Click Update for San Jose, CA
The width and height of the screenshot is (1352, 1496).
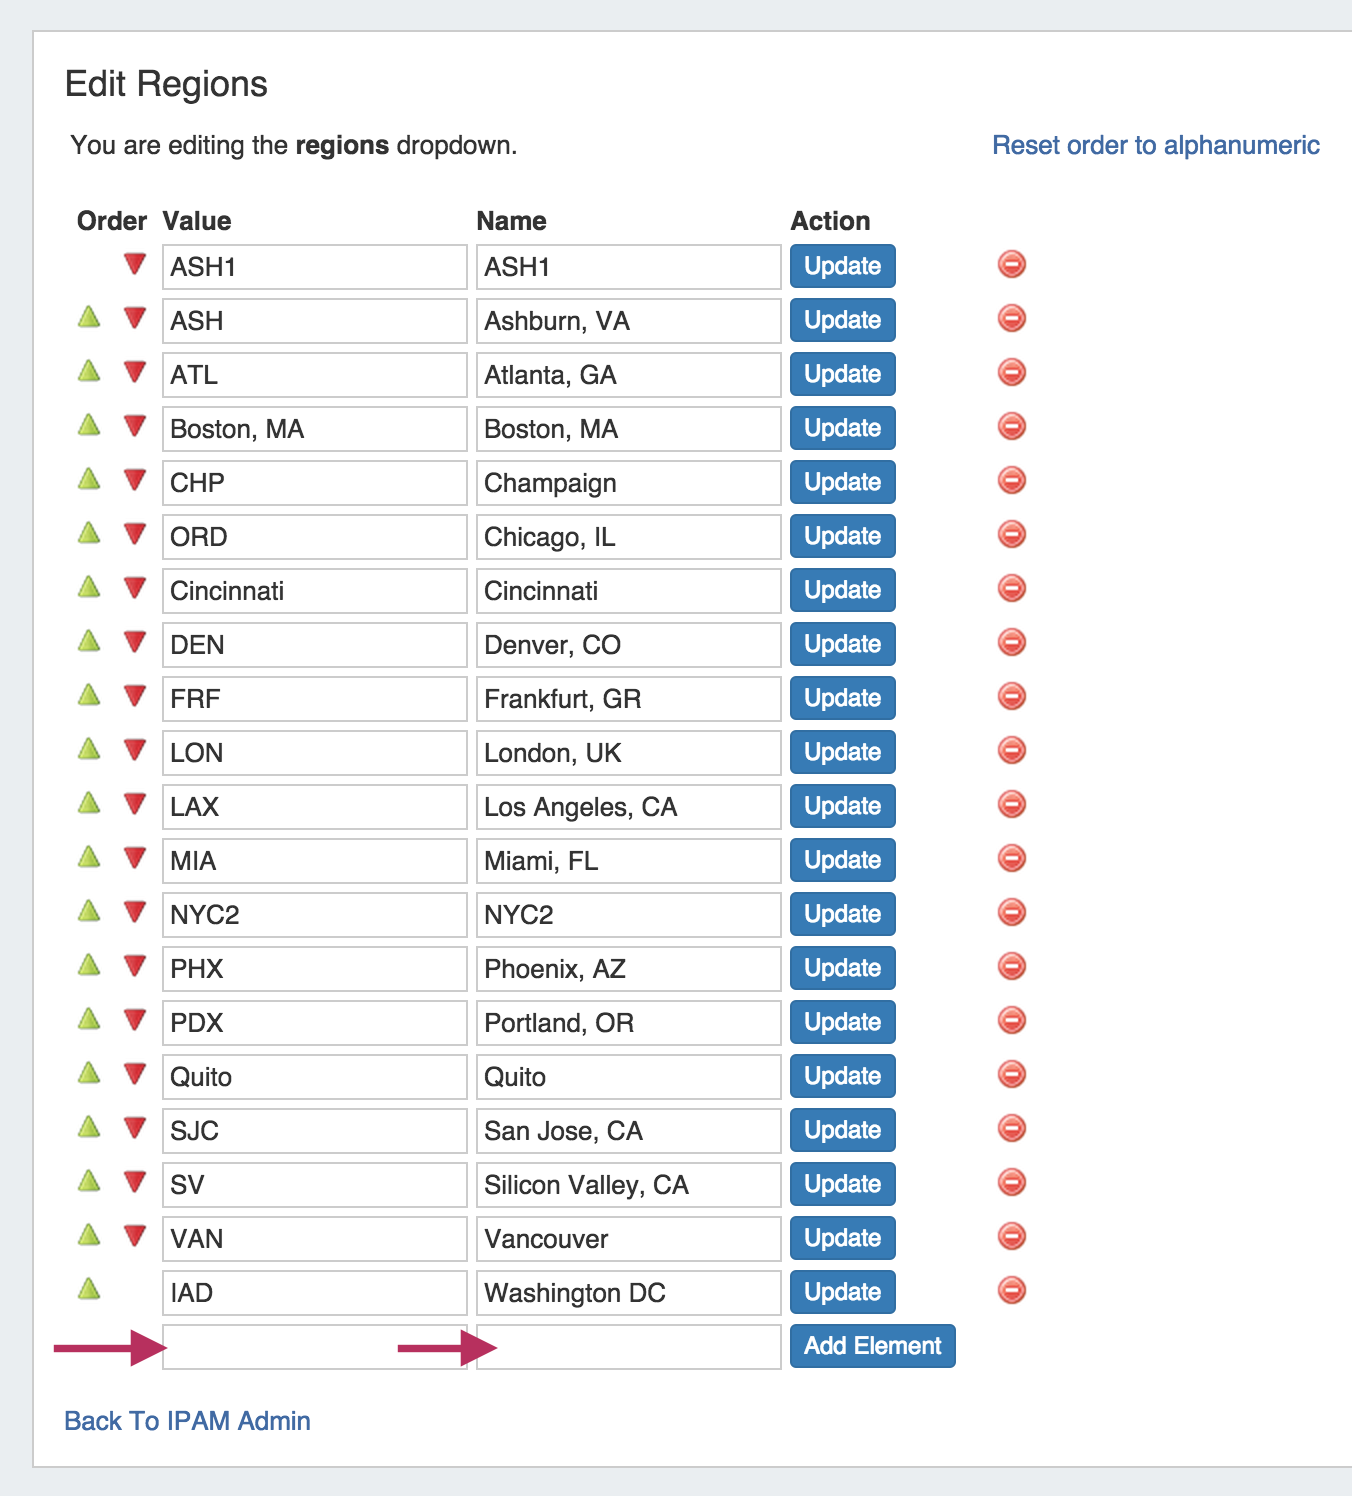tap(842, 1130)
